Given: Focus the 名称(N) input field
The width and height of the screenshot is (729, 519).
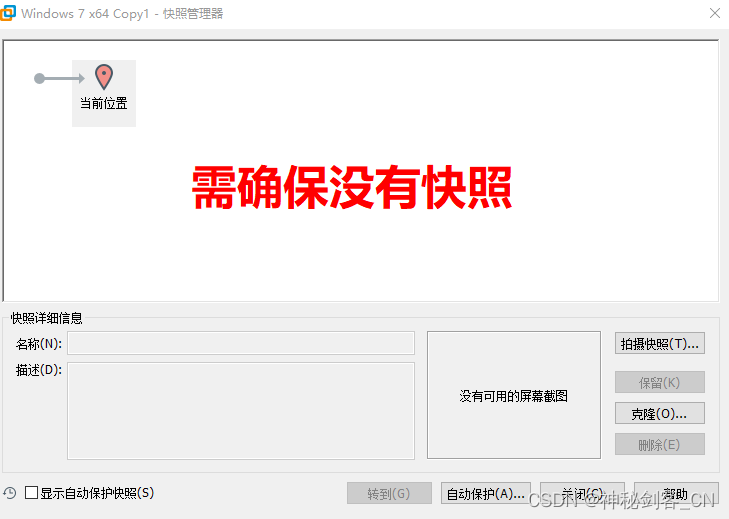Looking at the screenshot, I should [241, 343].
